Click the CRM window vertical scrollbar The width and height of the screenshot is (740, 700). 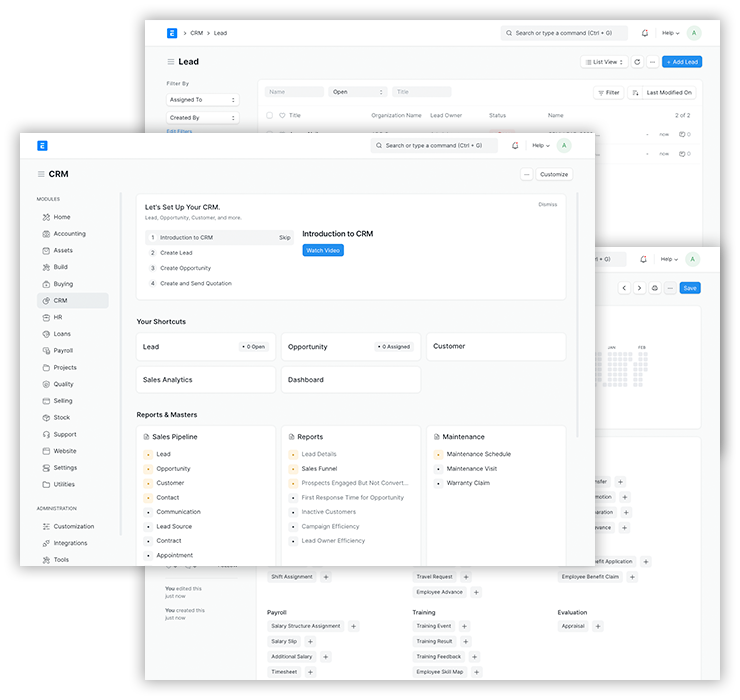click(x=577, y=315)
